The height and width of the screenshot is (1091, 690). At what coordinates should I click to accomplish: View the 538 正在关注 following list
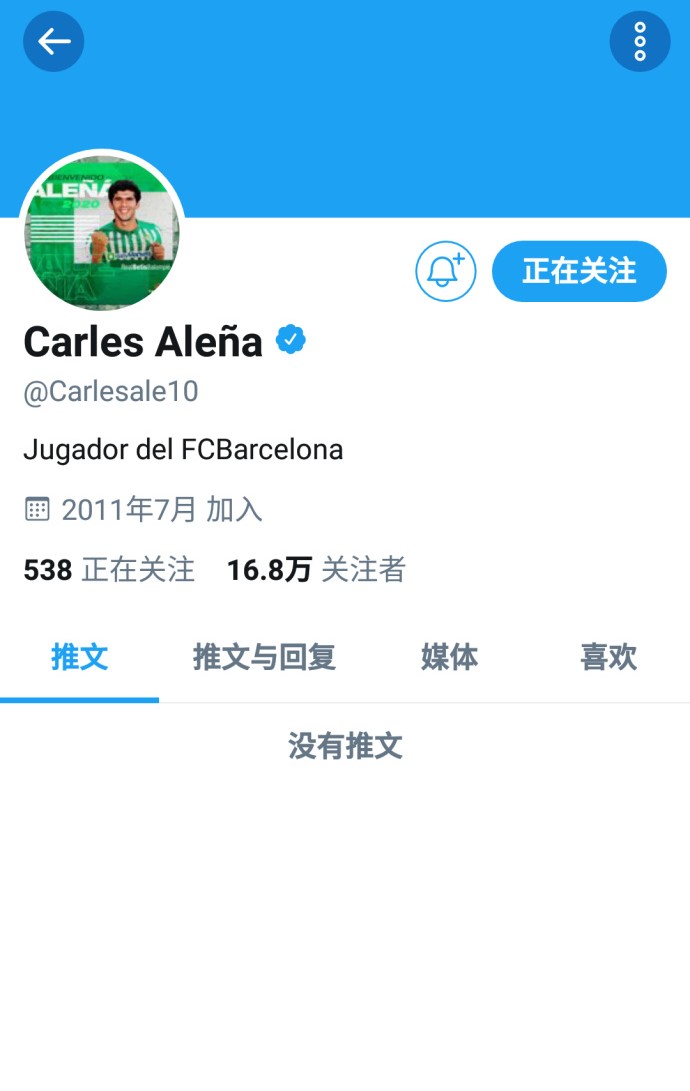(x=109, y=570)
